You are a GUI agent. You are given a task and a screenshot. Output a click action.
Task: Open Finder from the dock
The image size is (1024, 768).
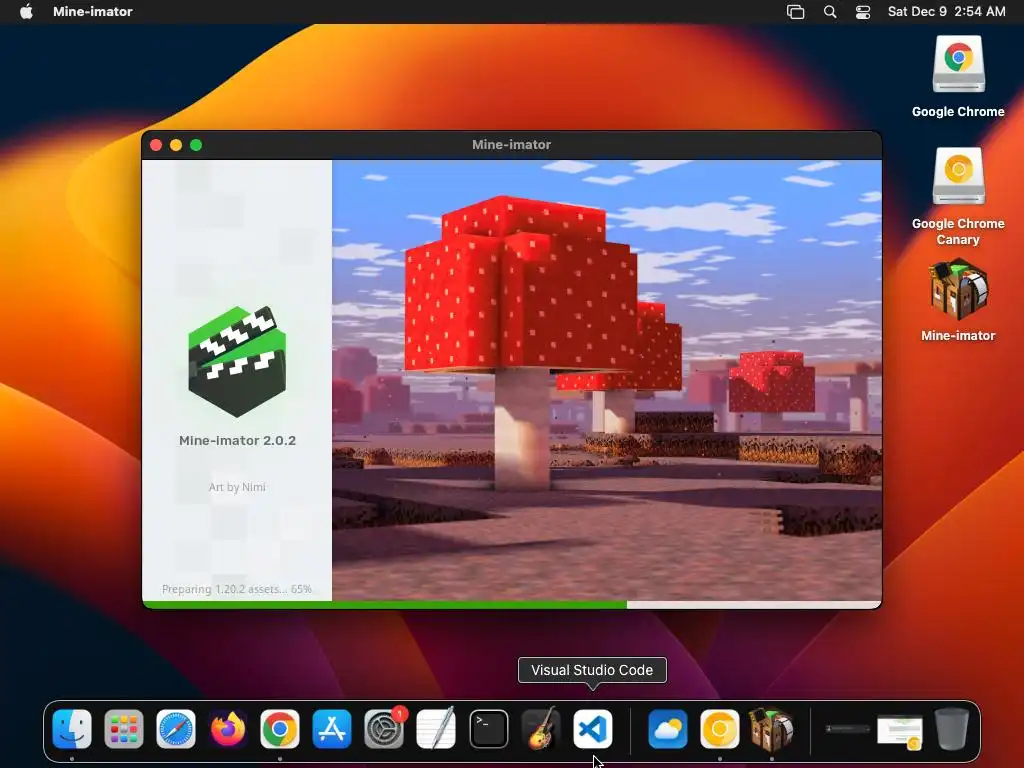[x=72, y=729]
